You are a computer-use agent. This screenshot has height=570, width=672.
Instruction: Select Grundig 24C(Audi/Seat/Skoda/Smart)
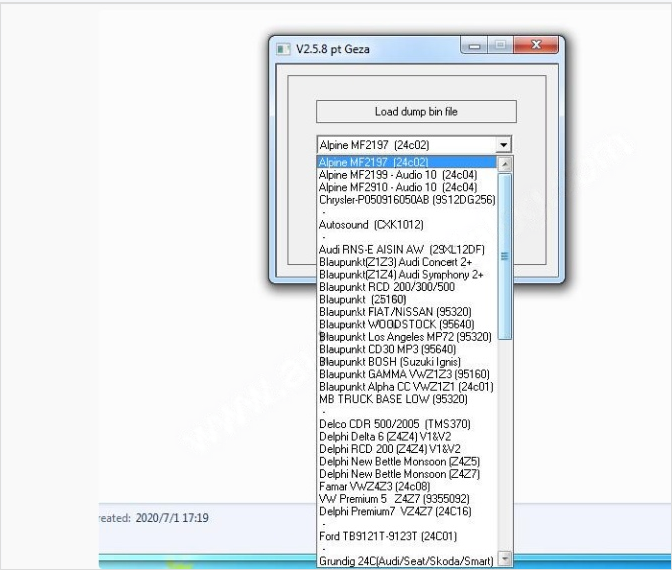tap(407, 561)
